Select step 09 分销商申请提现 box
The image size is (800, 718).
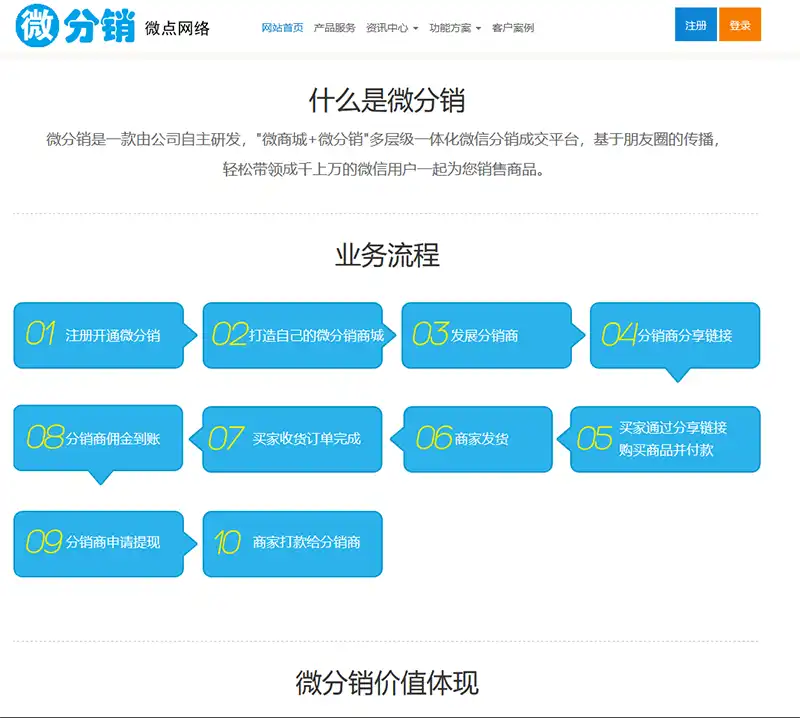pos(99,543)
